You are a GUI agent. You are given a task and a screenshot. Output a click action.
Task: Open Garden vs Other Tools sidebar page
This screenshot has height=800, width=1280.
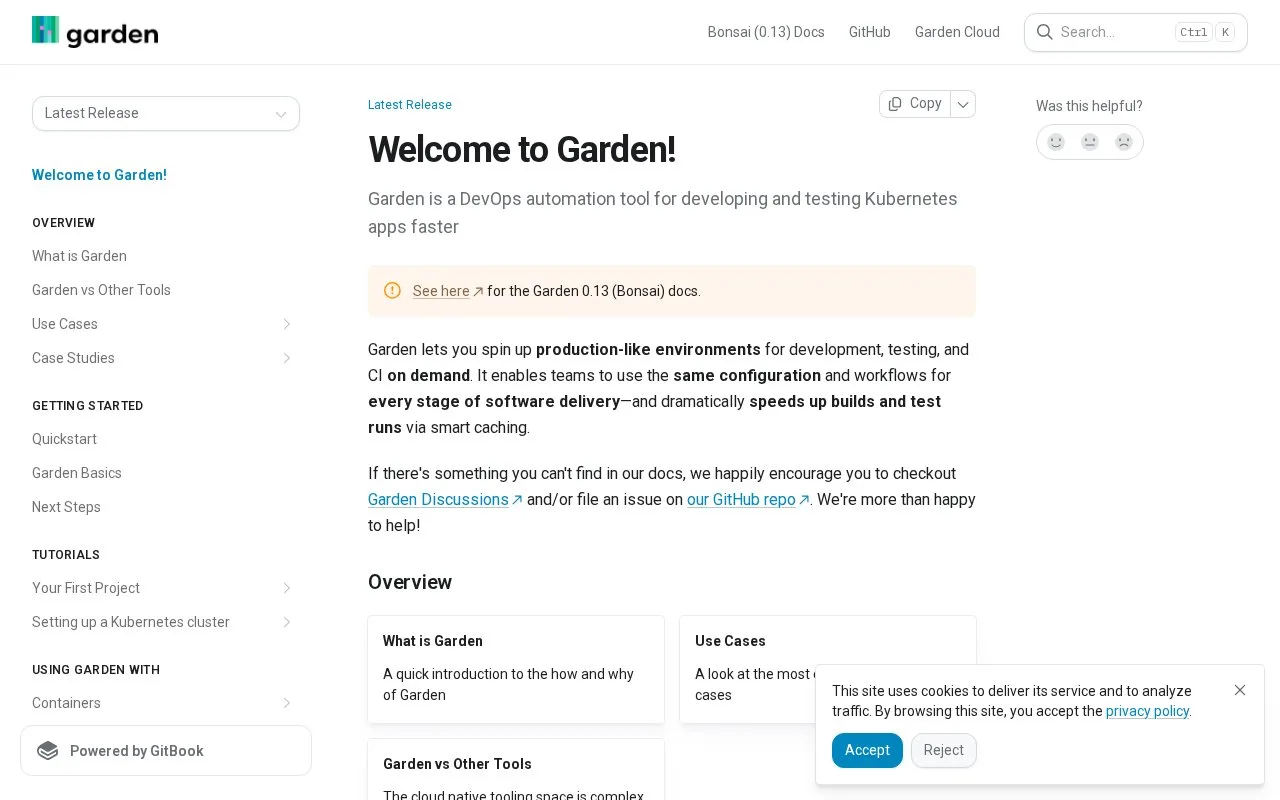coord(101,290)
